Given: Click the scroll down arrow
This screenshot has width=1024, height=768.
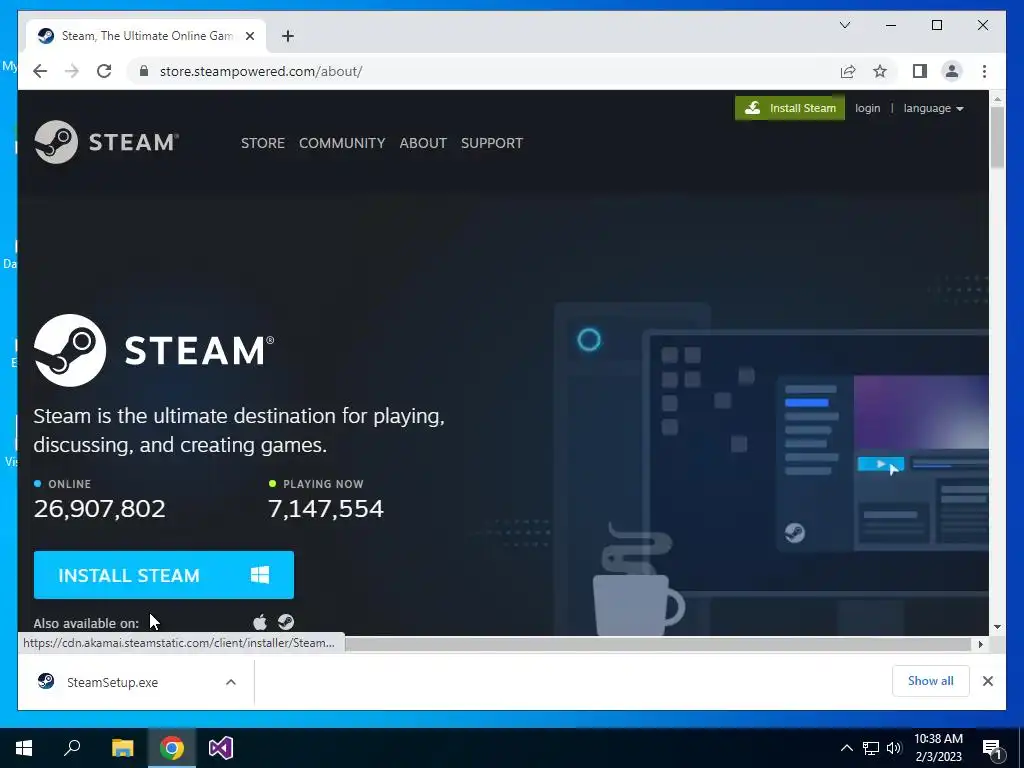Looking at the screenshot, I should click(997, 627).
